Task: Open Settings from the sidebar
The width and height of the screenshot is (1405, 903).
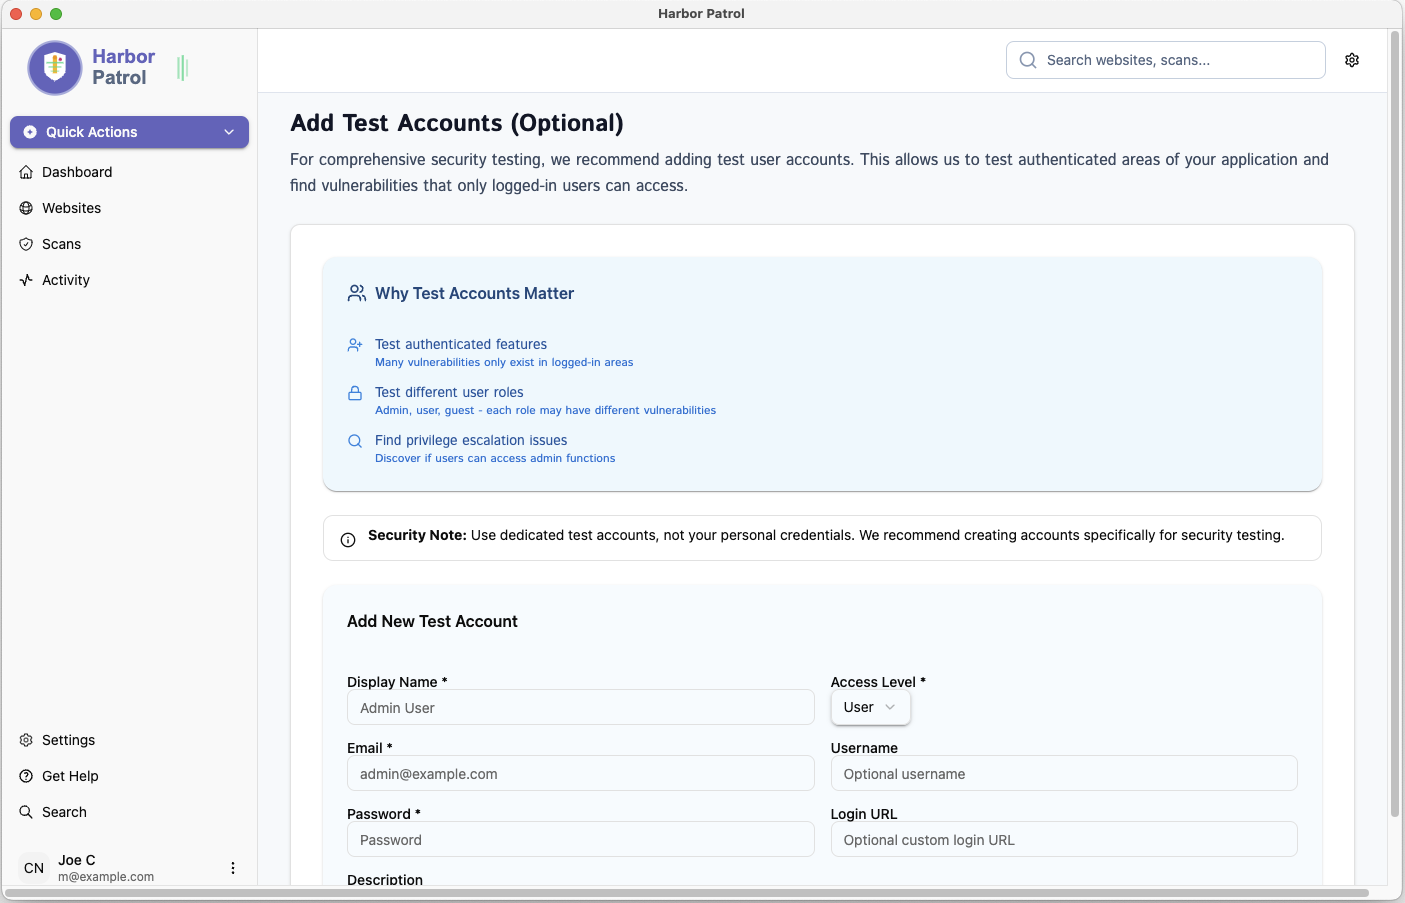Action: tap(68, 740)
